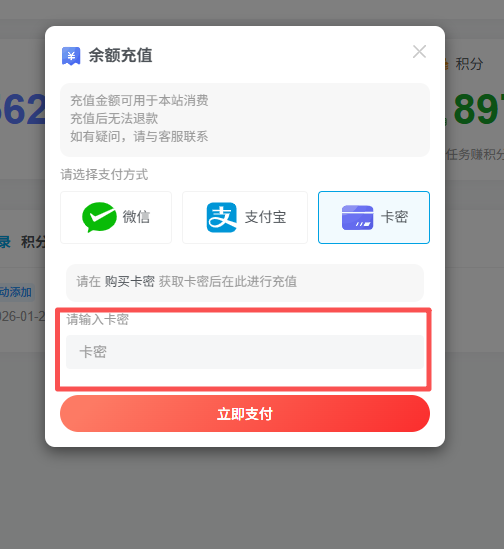Click the 请输入卡密 field label

[98, 319]
